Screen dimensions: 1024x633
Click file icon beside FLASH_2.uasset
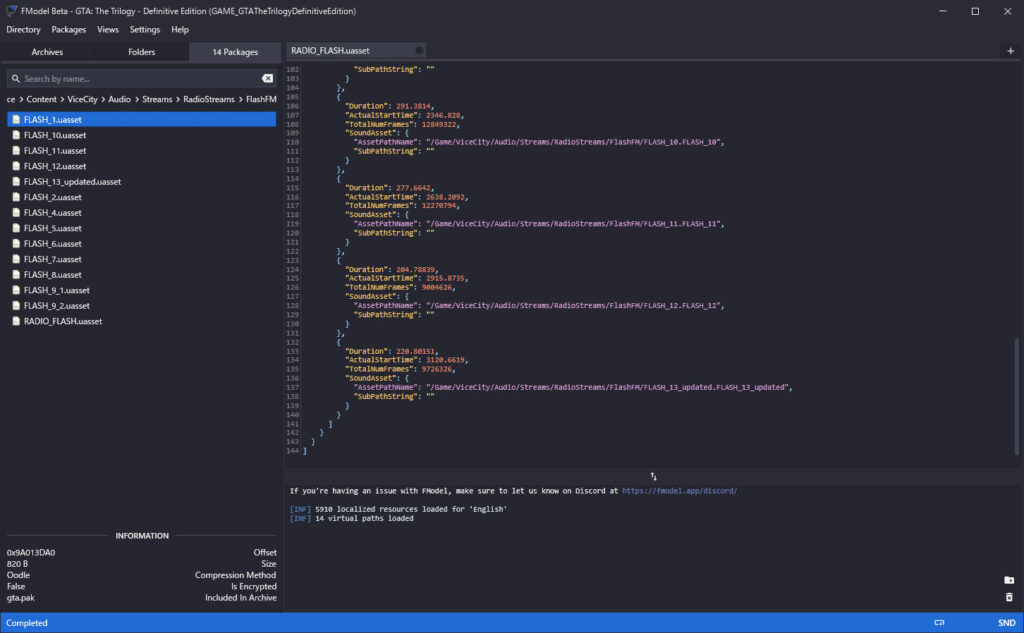pyautogui.click(x=16, y=197)
